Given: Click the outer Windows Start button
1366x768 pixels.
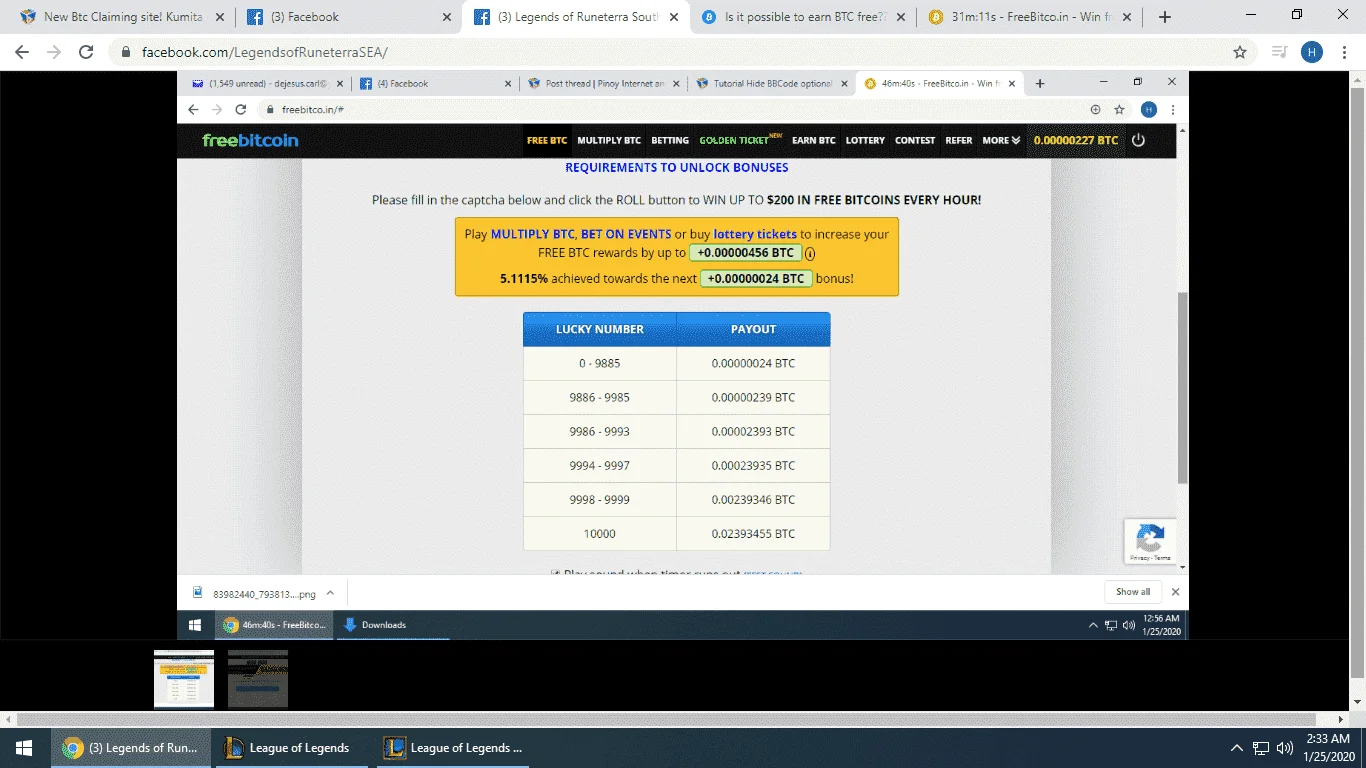Looking at the screenshot, I should 24,747.
